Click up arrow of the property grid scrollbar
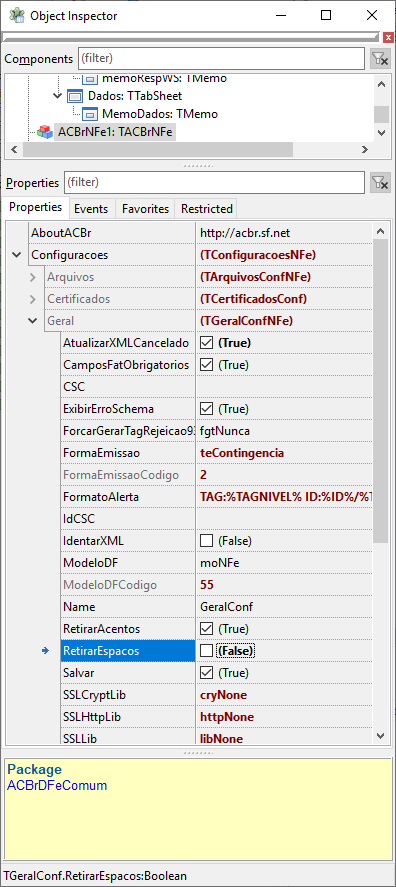This screenshot has height=887, width=396. click(x=380, y=231)
